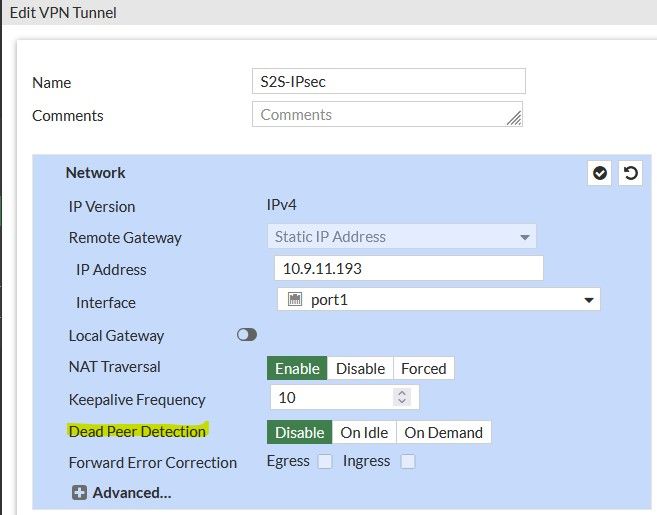Screen dimensions: 657x515
Task: Set NAT Traversal to Forced
Action: 423,368
